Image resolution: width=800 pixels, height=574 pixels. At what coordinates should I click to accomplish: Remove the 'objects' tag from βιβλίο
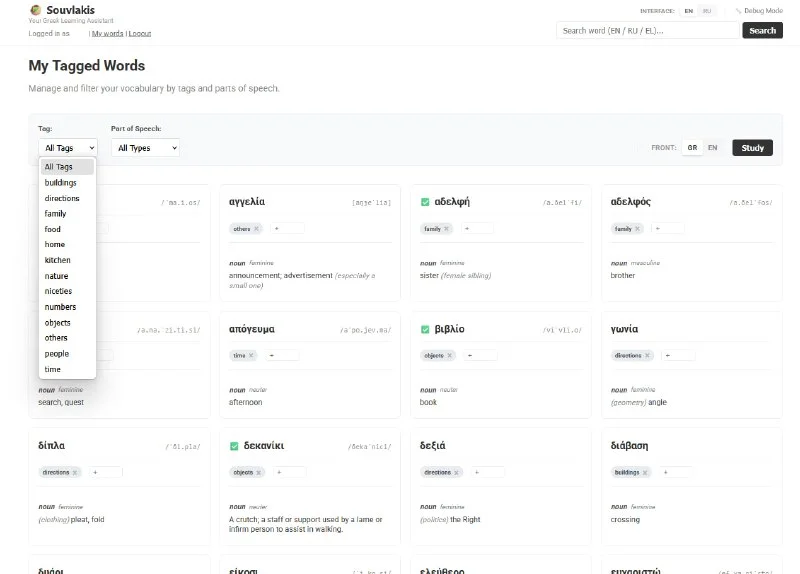[x=451, y=356]
